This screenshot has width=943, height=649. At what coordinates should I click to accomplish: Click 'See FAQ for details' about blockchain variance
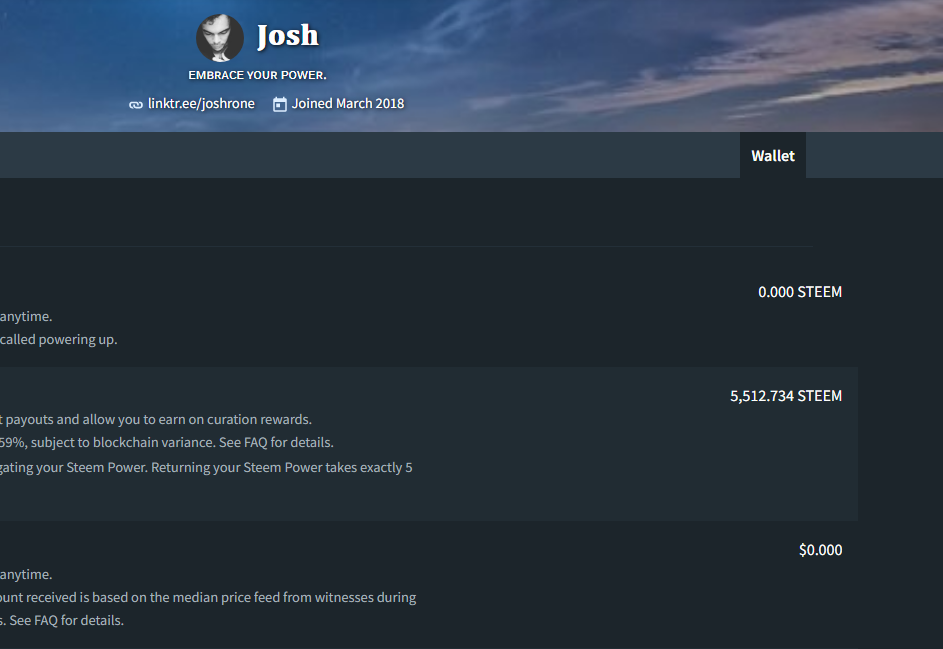pos(276,443)
